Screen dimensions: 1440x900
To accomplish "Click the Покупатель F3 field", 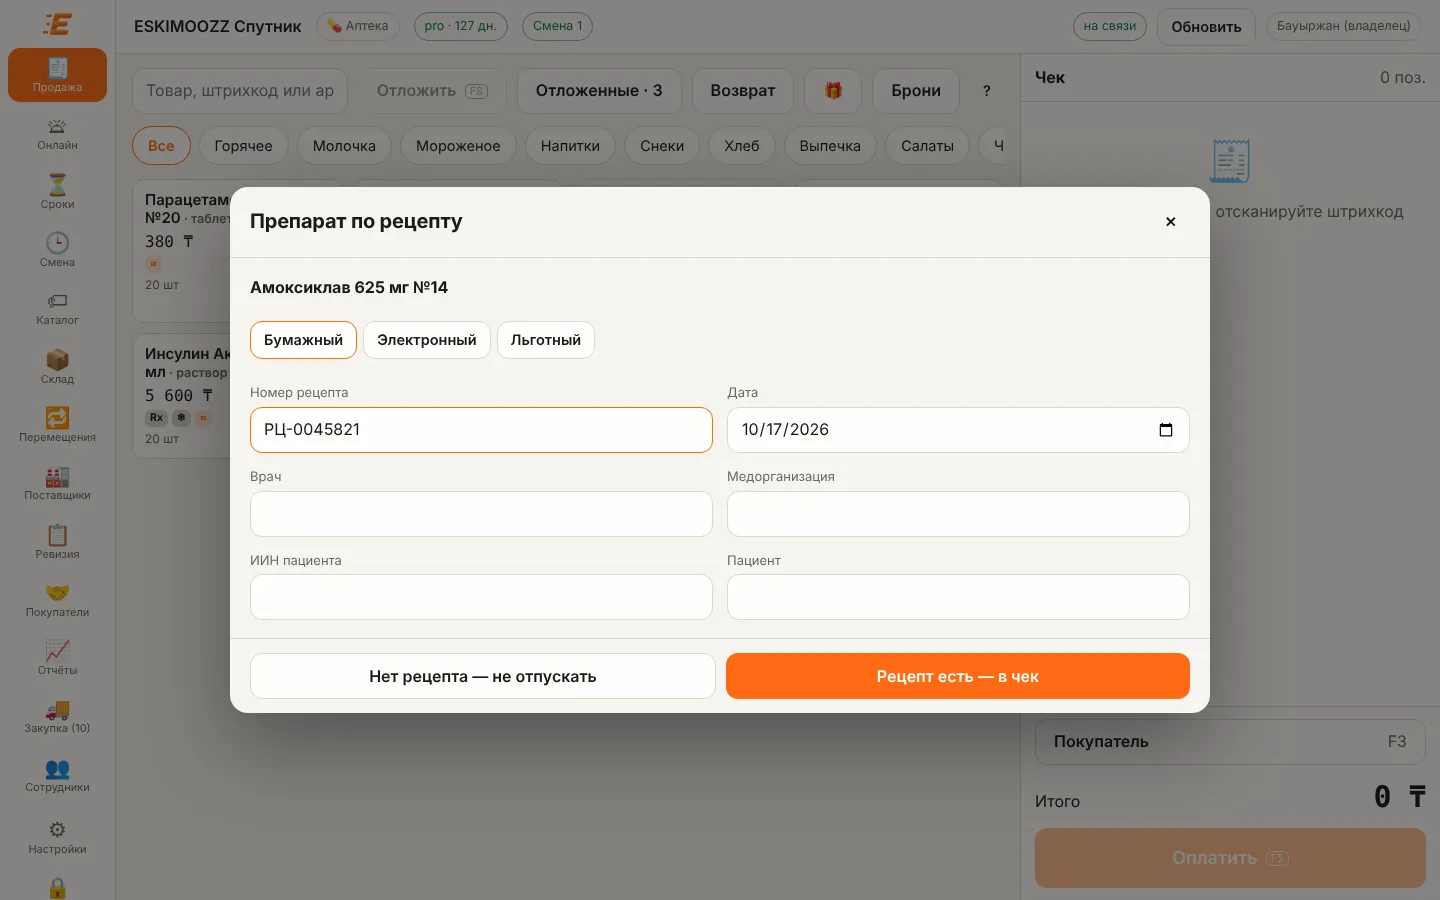I will 1230,742.
